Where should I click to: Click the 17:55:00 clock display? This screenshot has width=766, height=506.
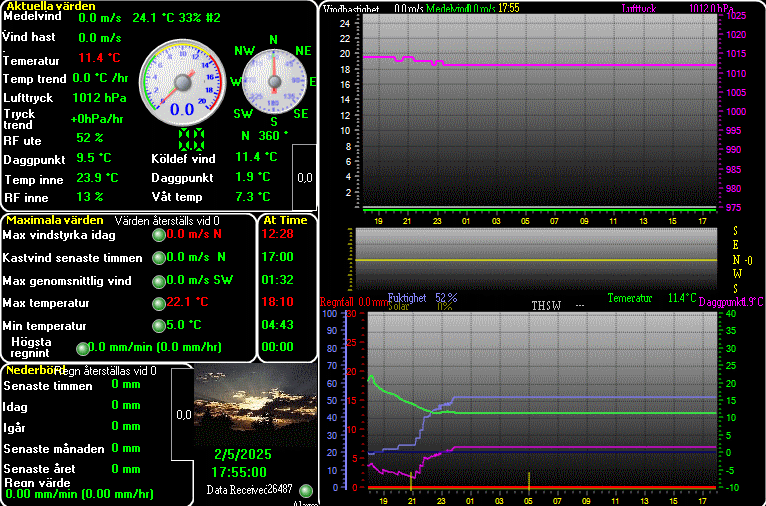tap(239, 472)
